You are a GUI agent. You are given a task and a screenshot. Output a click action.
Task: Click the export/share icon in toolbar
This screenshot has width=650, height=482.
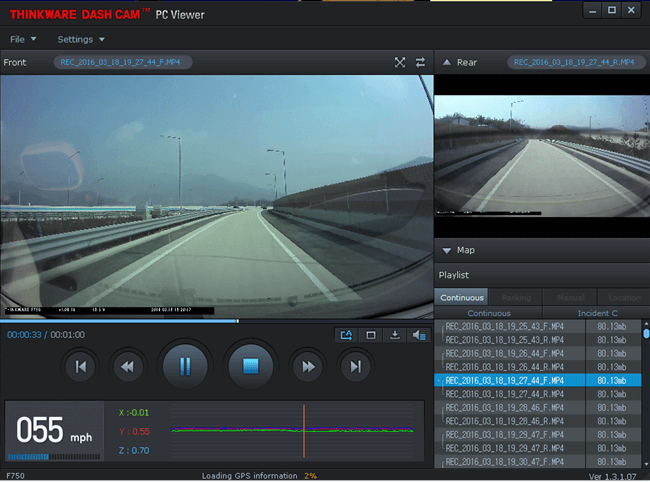[346, 335]
